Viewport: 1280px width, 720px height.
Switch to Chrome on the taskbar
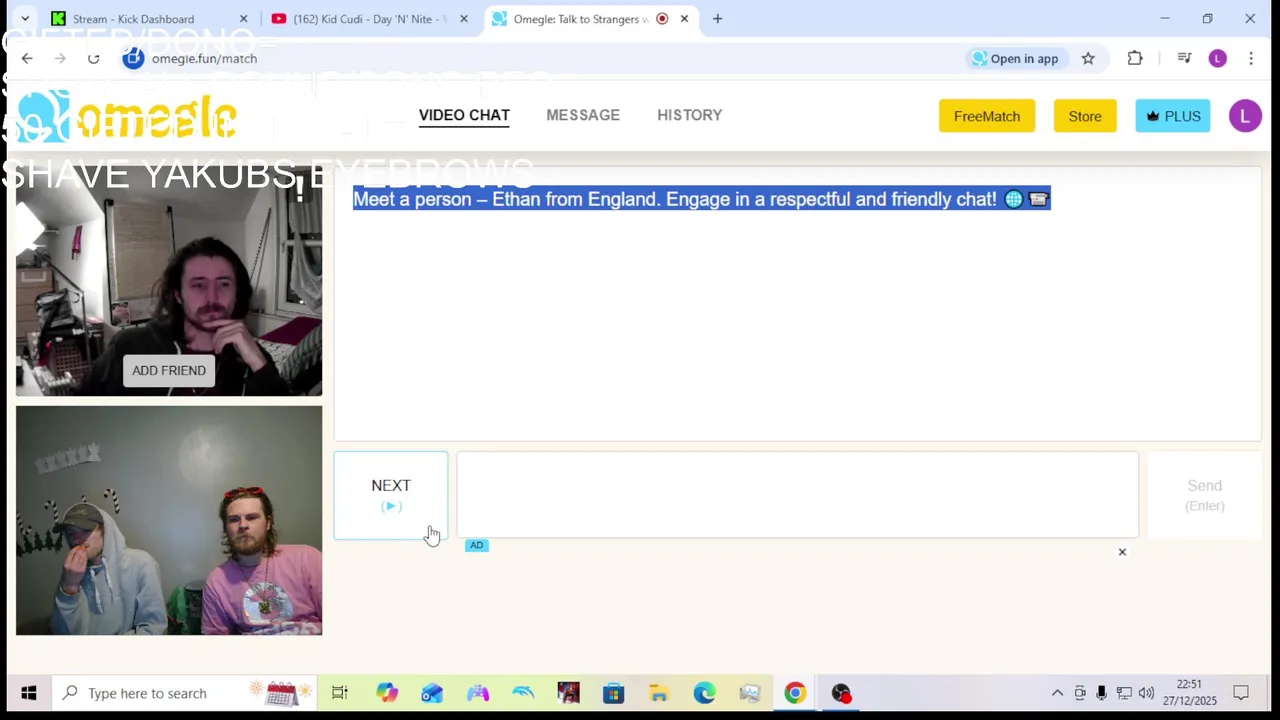tap(795, 693)
